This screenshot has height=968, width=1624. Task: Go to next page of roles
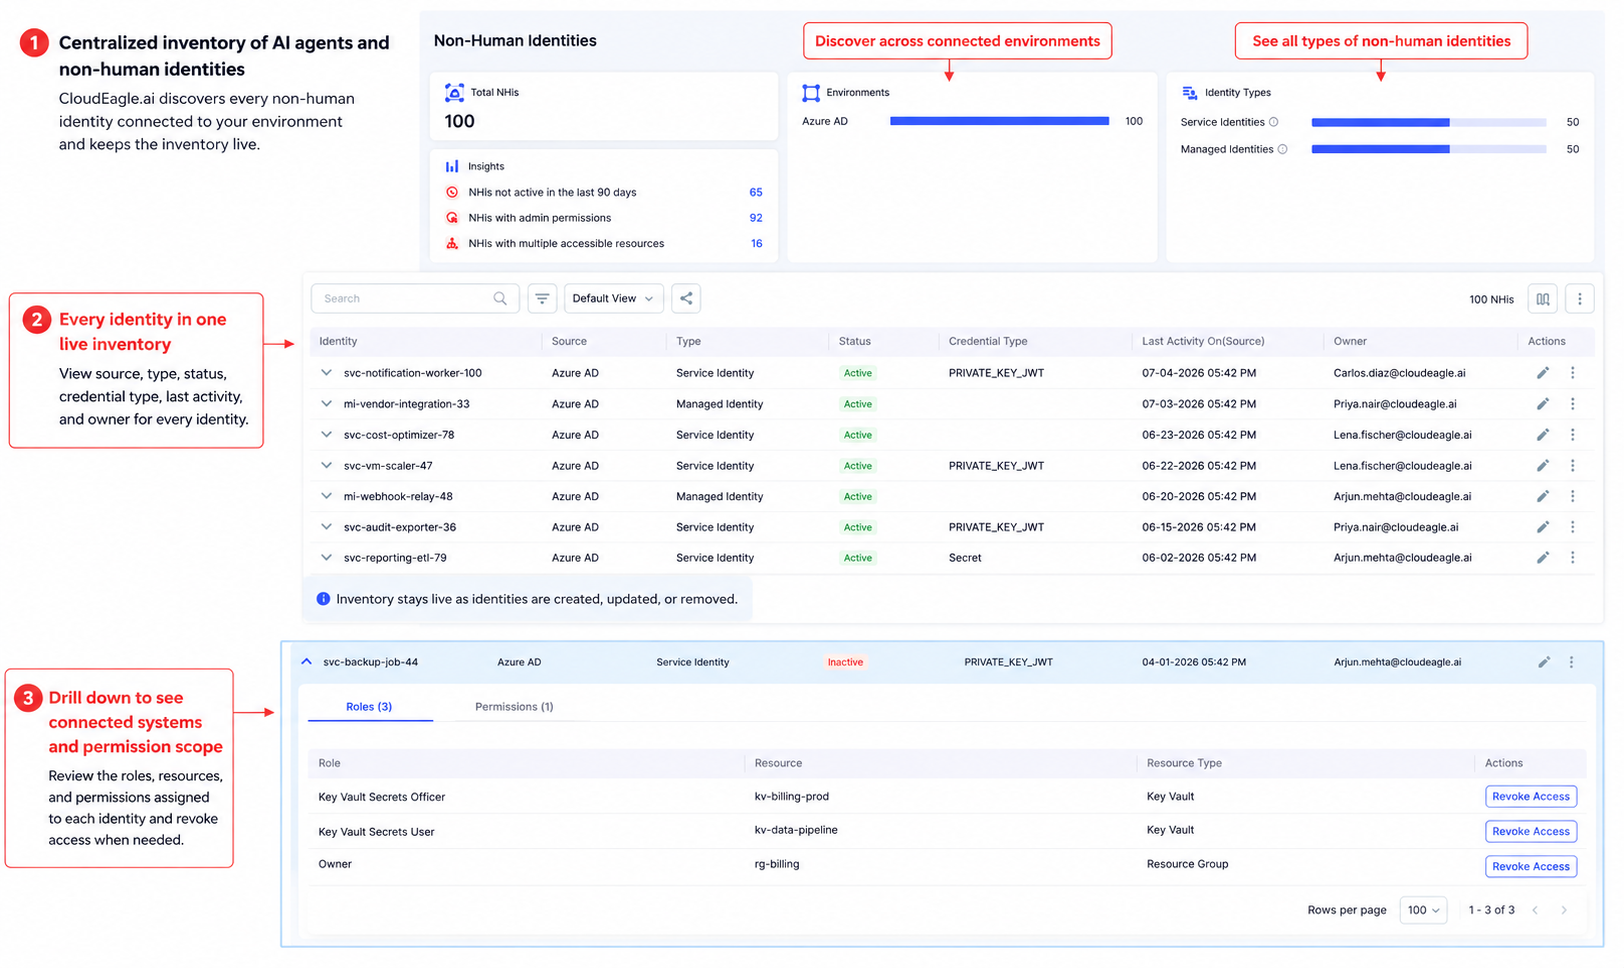(1564, 910)
